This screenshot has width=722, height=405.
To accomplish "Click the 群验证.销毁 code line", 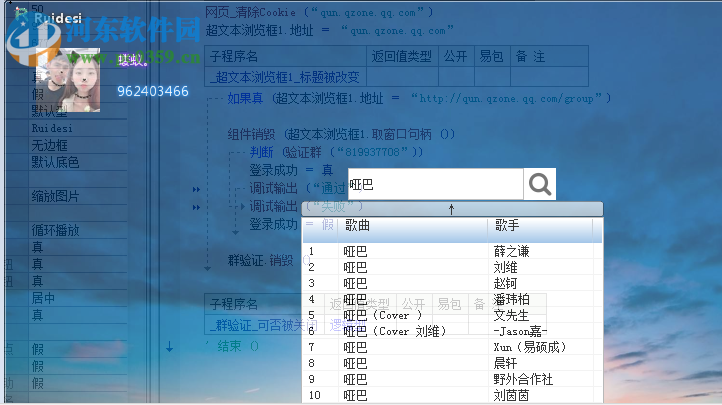I will (269, 261).
